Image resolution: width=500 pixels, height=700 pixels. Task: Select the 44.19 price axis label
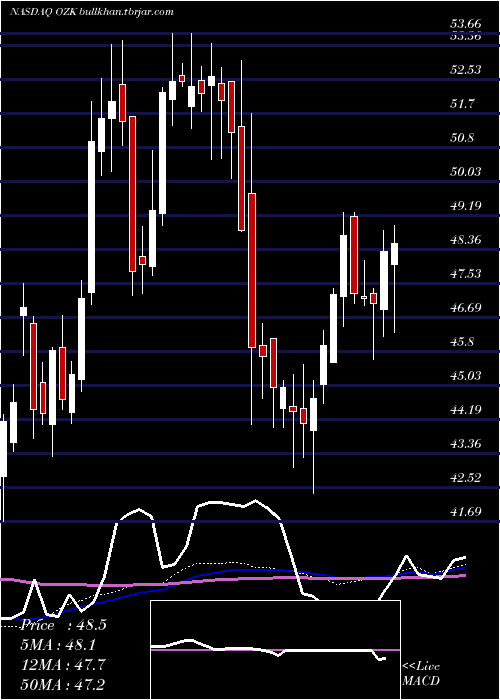466,409
